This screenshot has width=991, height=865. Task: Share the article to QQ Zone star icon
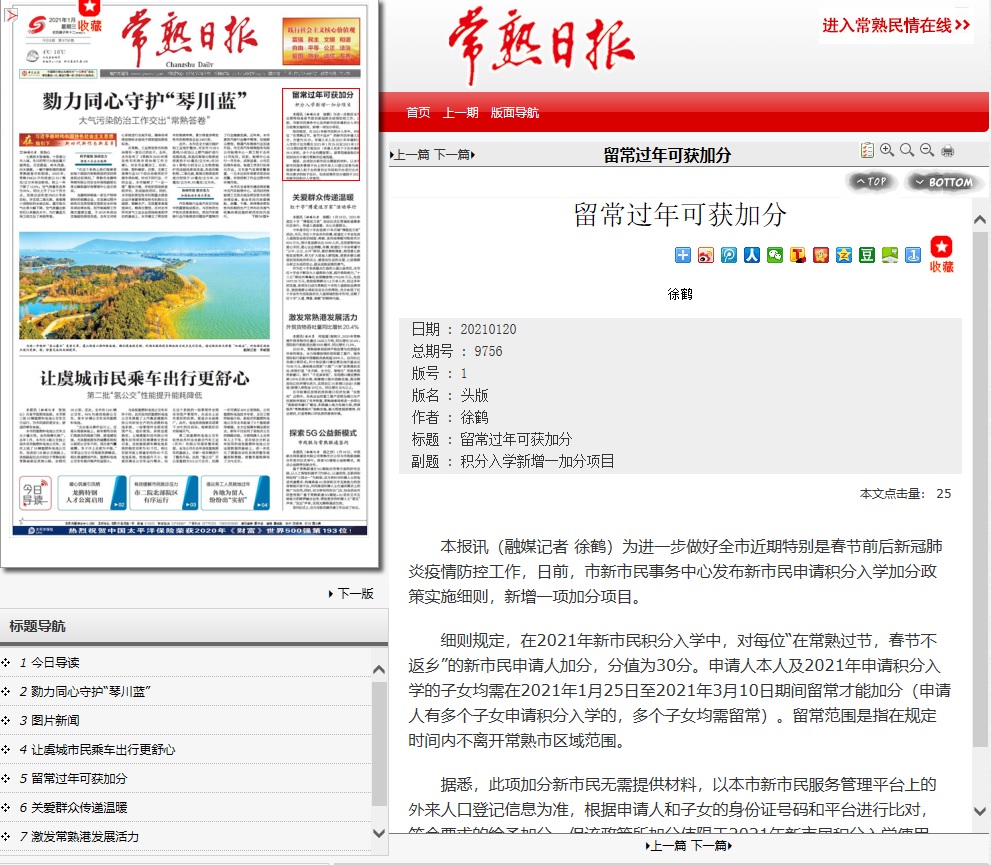coord(844,255)
